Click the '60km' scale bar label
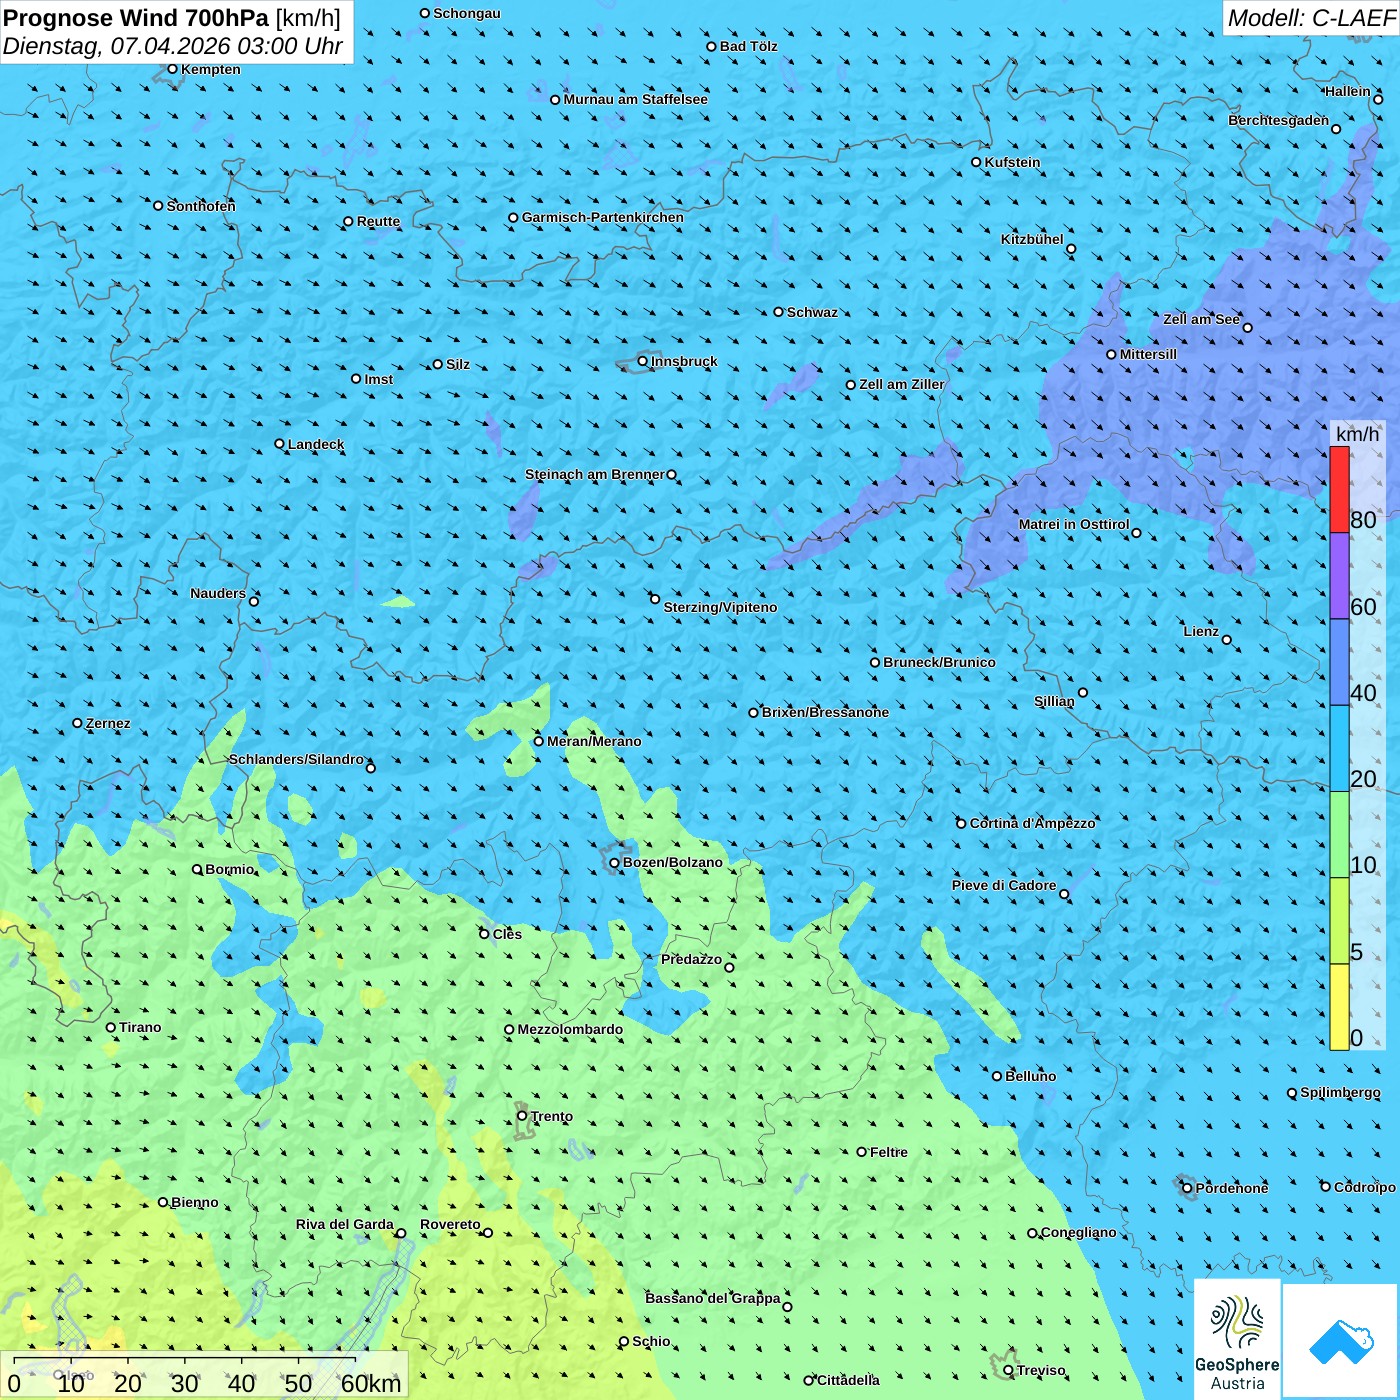The height and width of the screenshot is (1400, 1400). tap(371, 1383)
